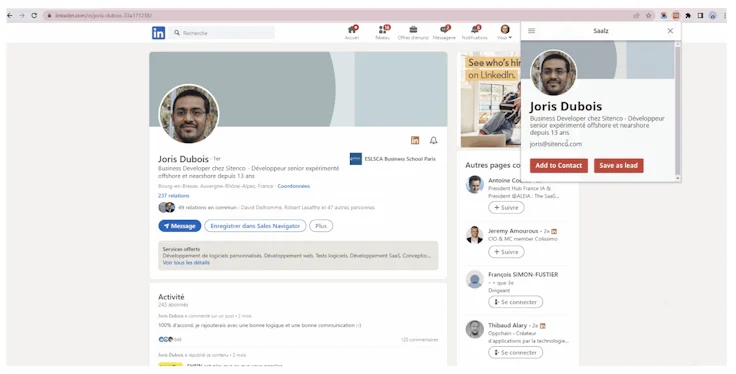Click joris@sitenco.com email in Saalz panel
The height and width of the screenshot is (374, 736).
click(556, 144)
